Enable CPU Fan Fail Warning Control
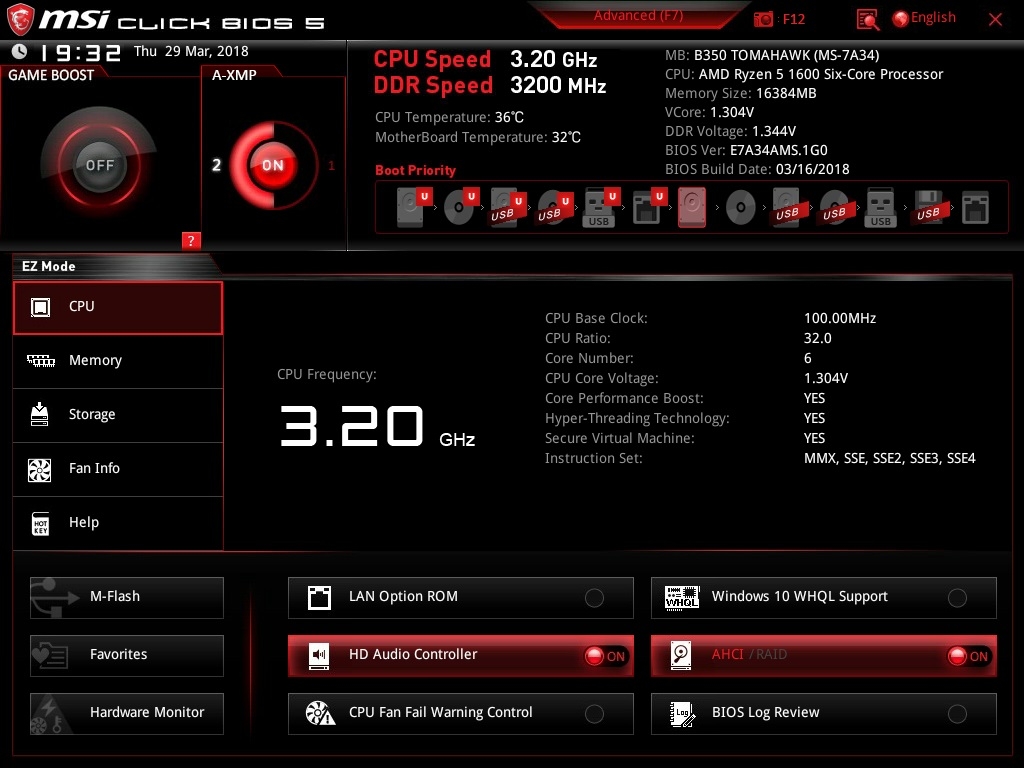 (x=594, y=714)
